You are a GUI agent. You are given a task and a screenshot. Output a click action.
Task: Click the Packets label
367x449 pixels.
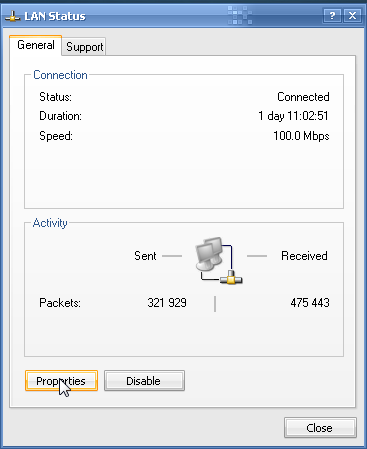click(x=60, y=303)
